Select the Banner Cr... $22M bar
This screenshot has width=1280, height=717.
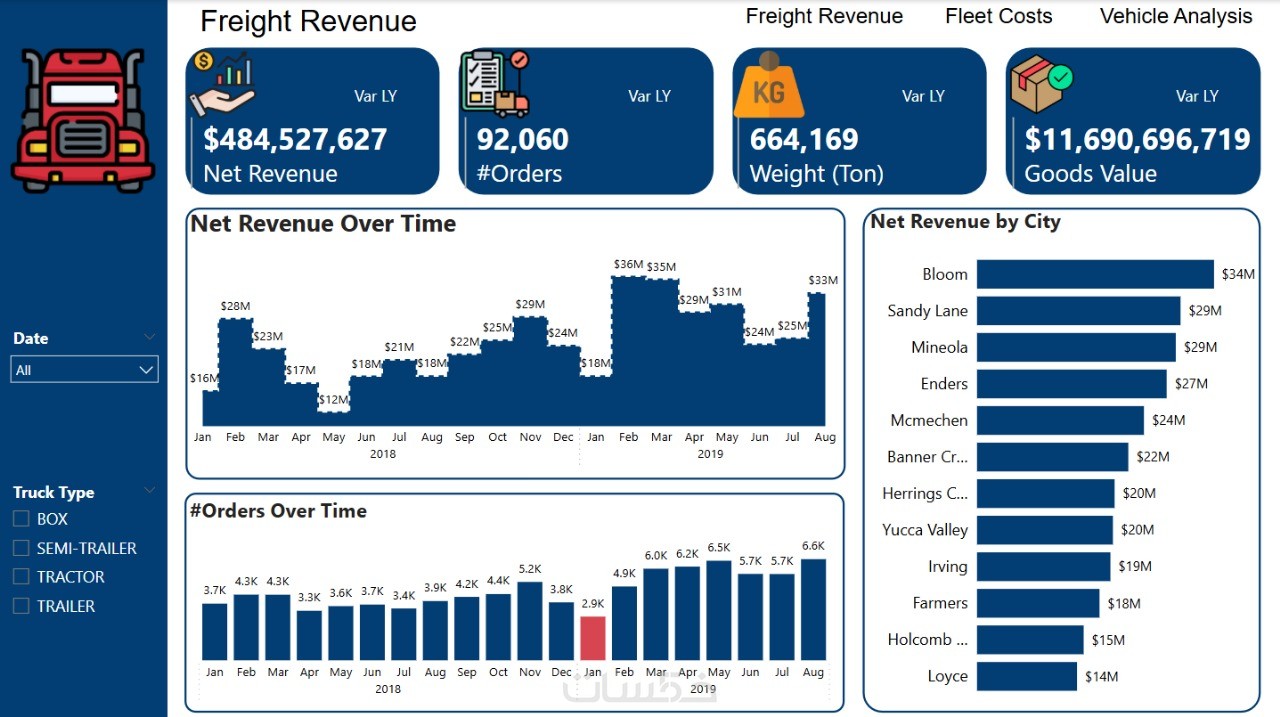[1053, 457]
